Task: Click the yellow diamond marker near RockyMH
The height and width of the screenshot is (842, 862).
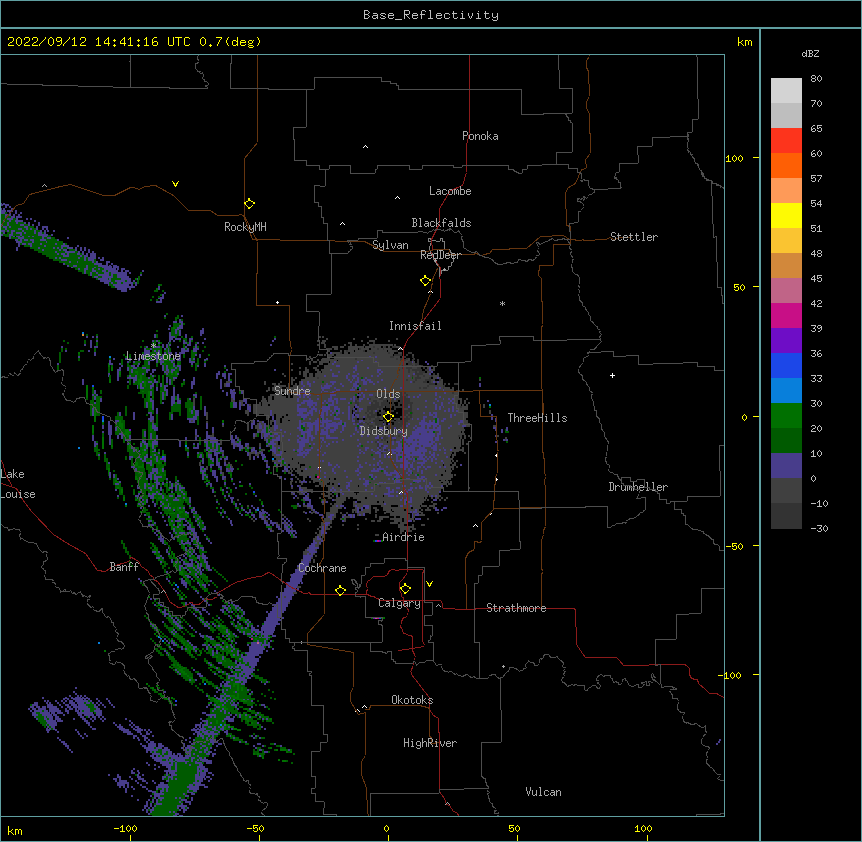Action: click(250, 204)
